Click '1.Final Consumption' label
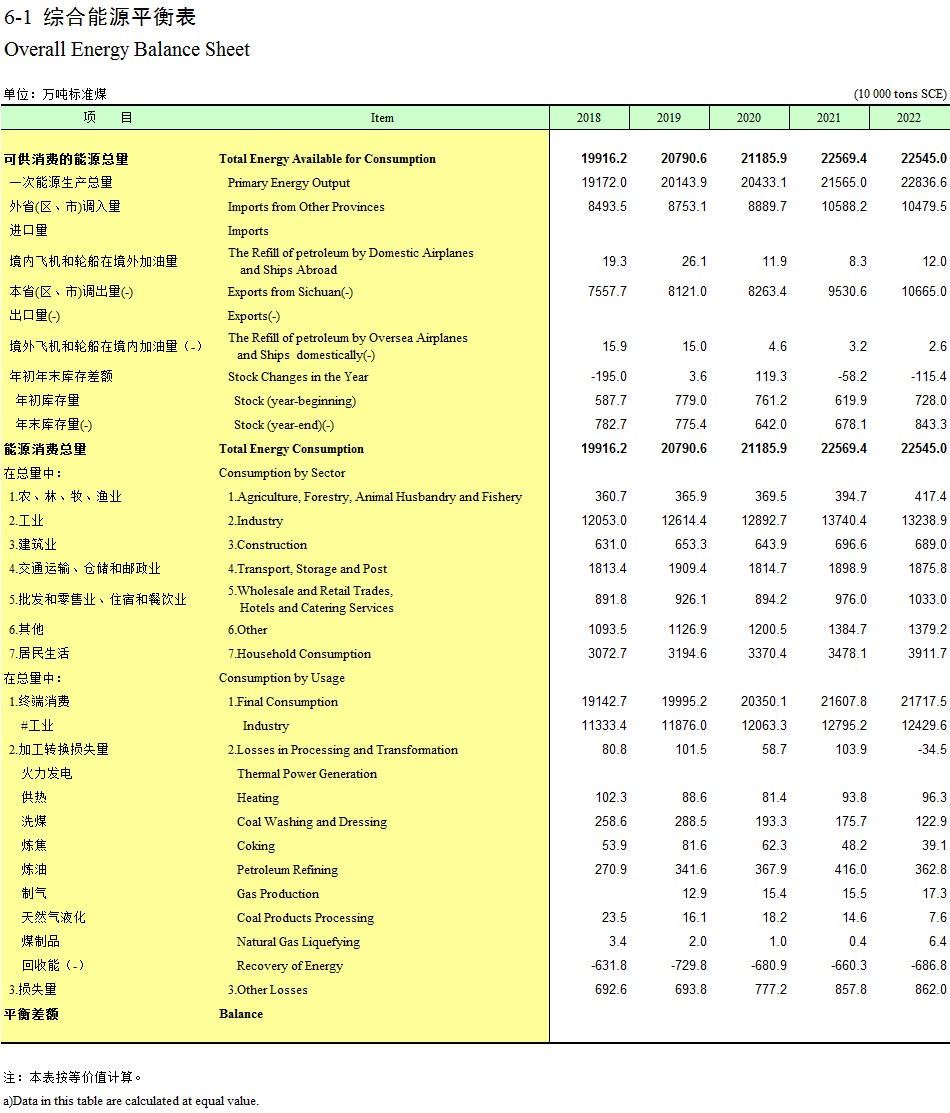The image size is (950, 1113). point(283,702)
